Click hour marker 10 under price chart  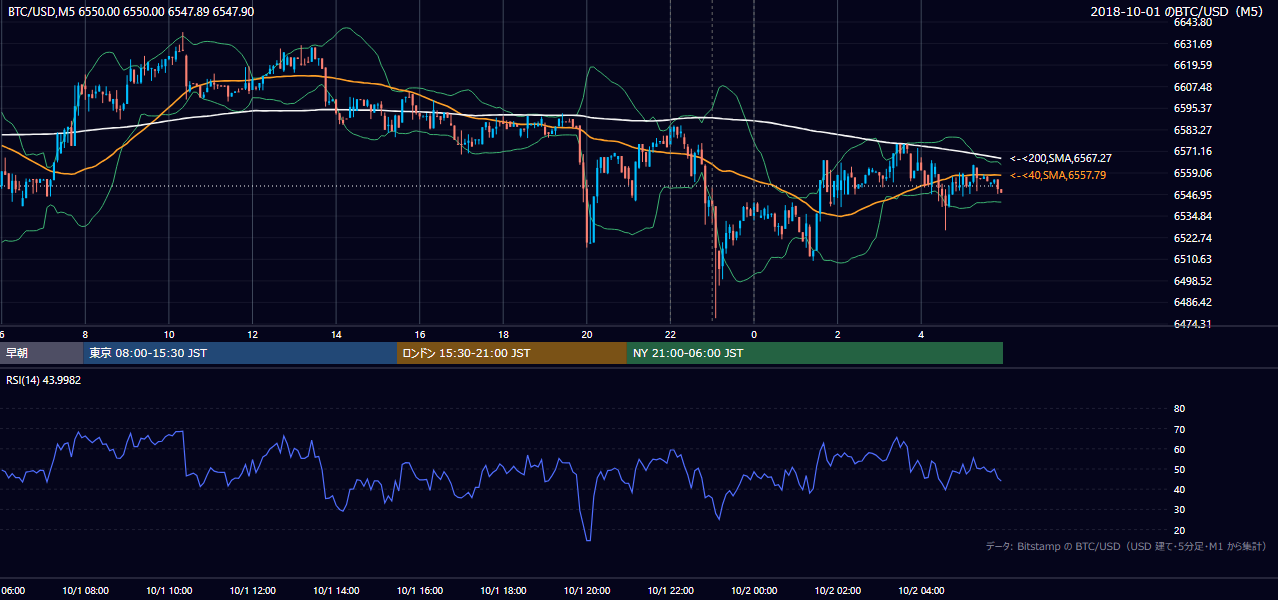(x=169, y=335)
